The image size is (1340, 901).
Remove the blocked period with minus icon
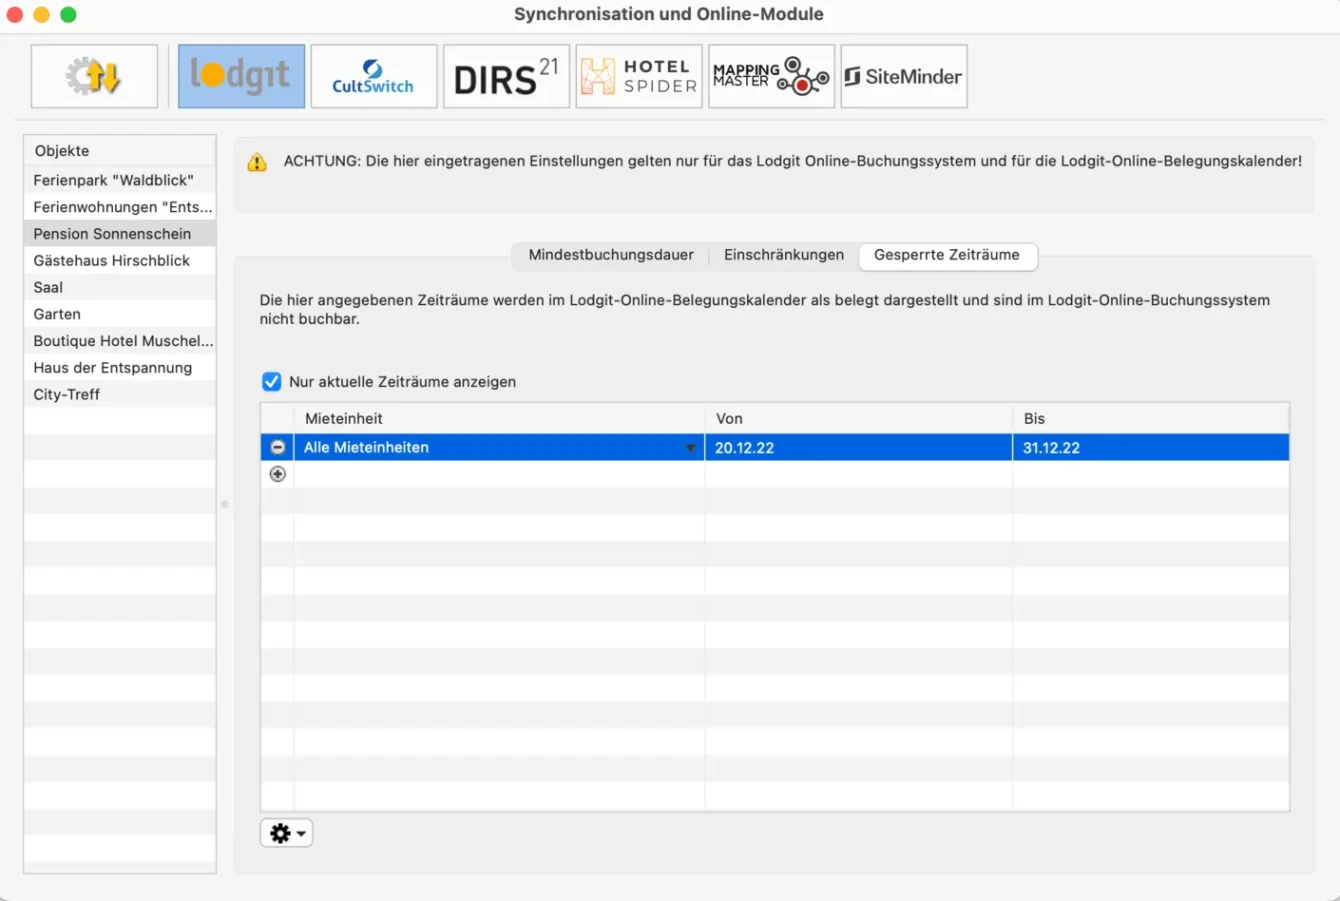click(x=278, y=447)
